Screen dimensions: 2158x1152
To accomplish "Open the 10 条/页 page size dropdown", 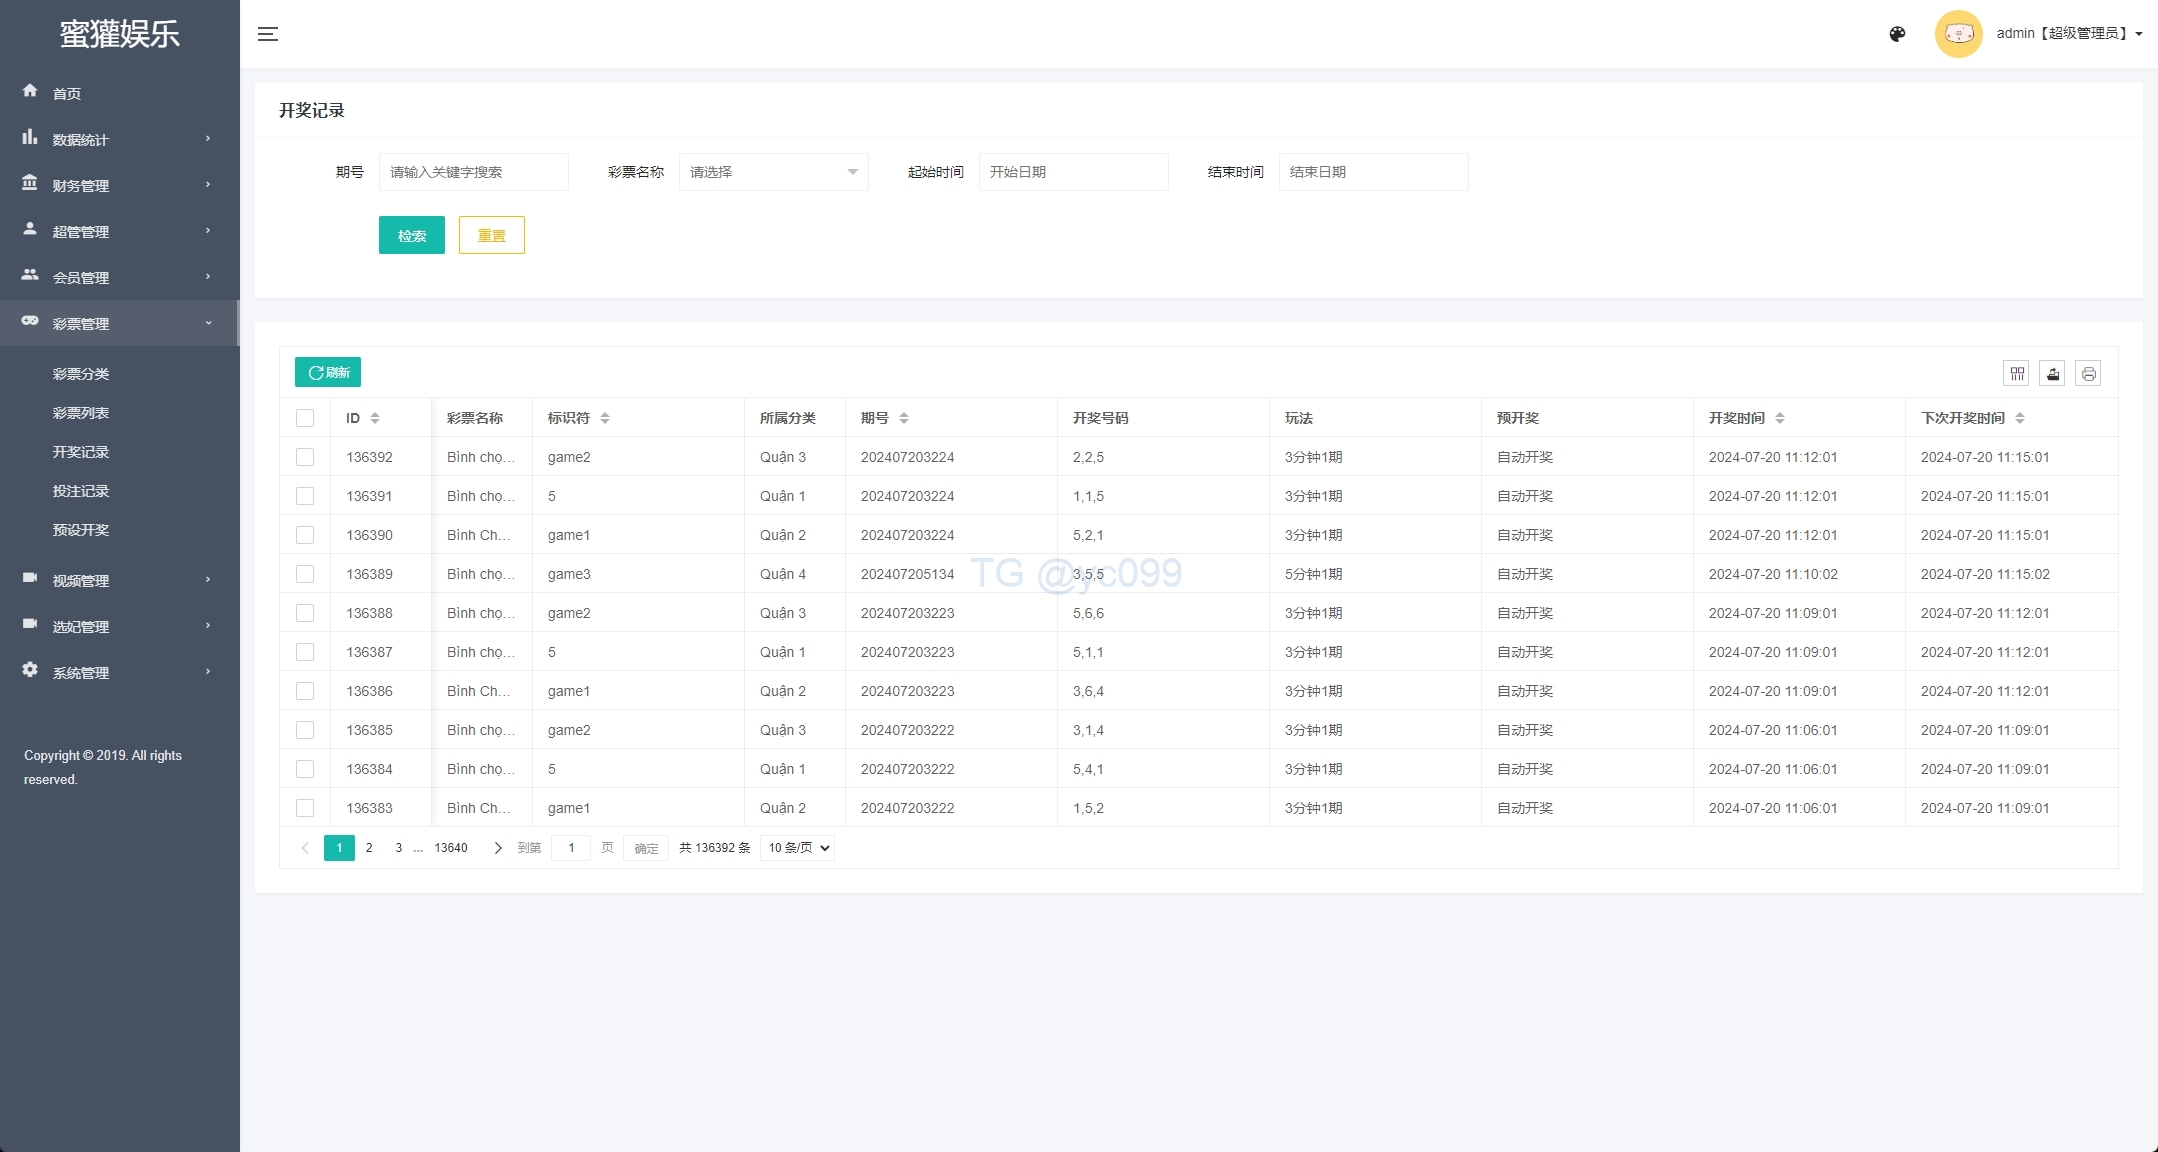I will click(797, 848).
